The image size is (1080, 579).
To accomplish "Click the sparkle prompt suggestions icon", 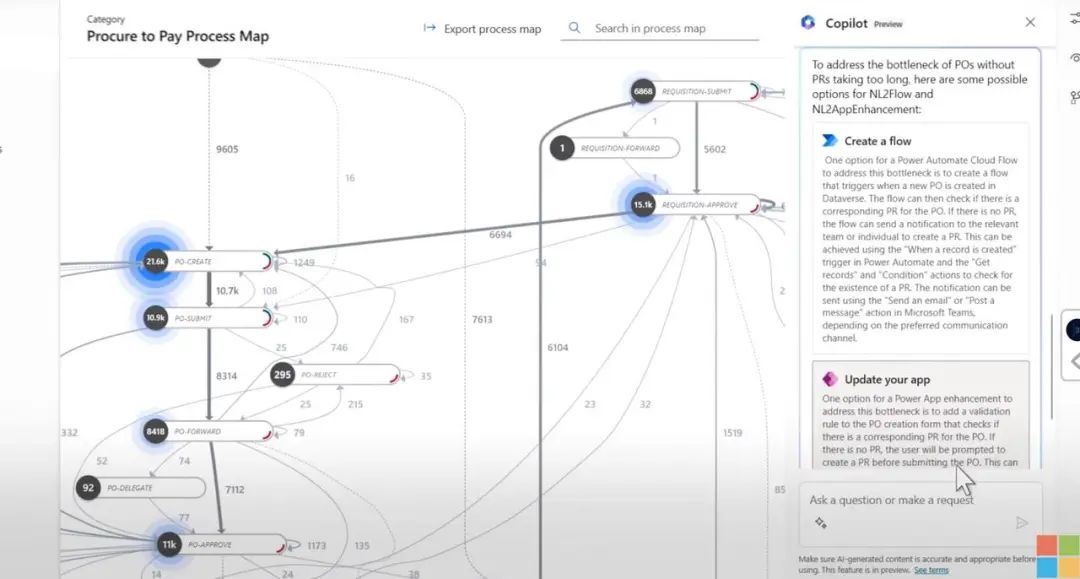I will coord(820,523).
